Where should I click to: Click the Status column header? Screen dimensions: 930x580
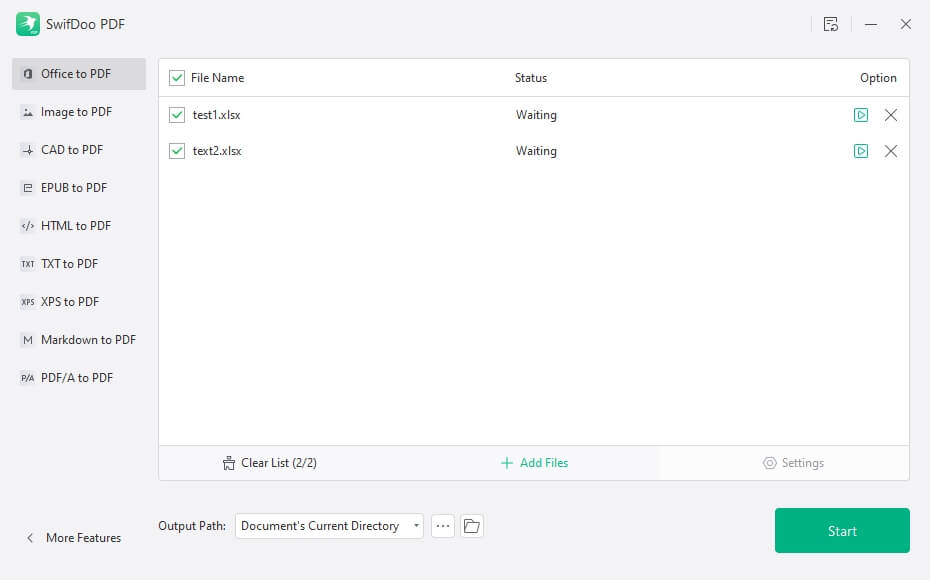coord(531,78)
